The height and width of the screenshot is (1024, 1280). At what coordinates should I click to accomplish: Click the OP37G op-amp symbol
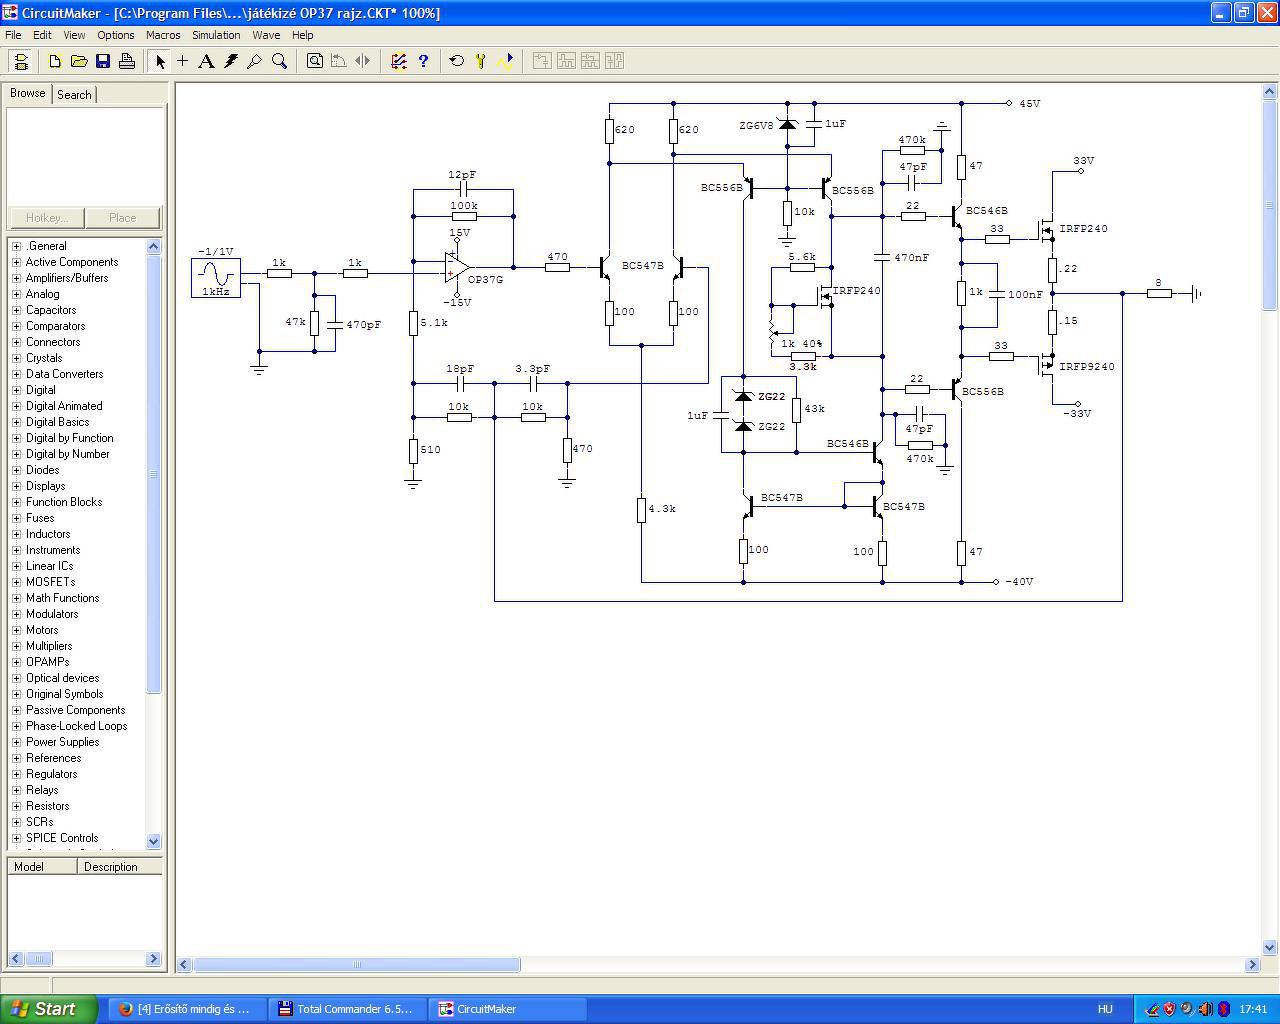(x=457, y=267)
